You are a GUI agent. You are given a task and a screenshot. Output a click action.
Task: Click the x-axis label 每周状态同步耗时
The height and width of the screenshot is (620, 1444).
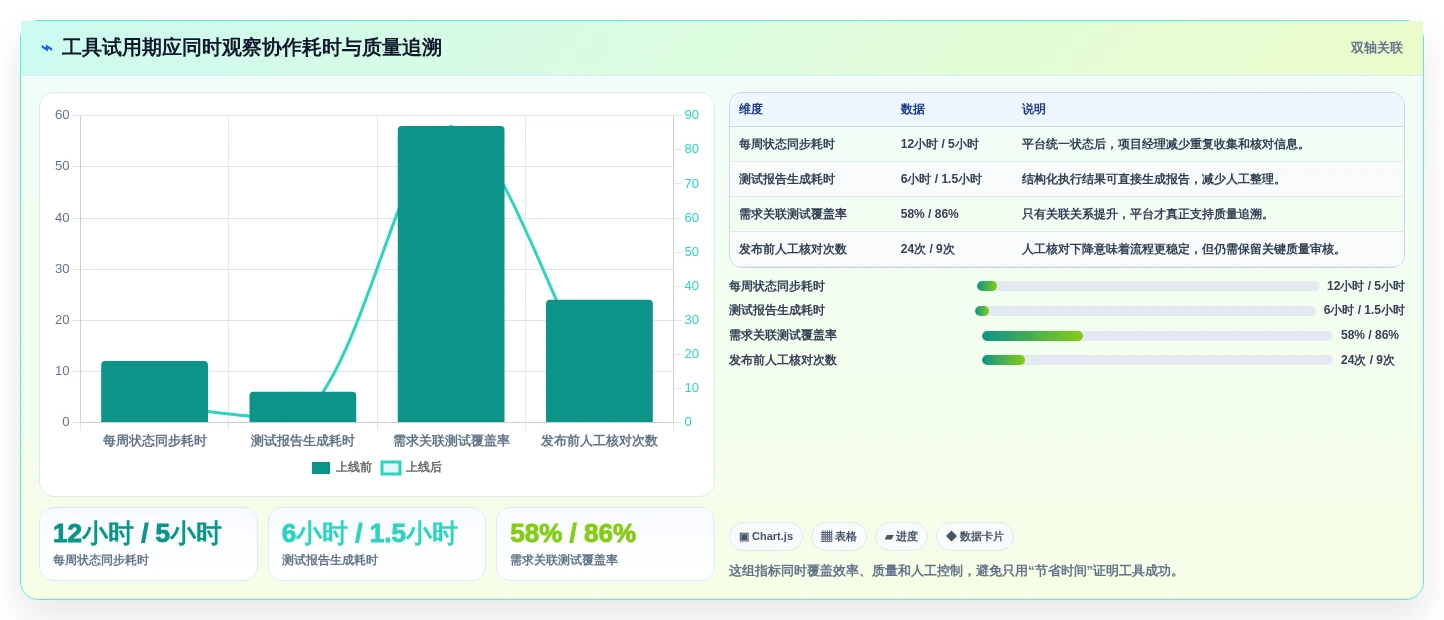(155, 441)
